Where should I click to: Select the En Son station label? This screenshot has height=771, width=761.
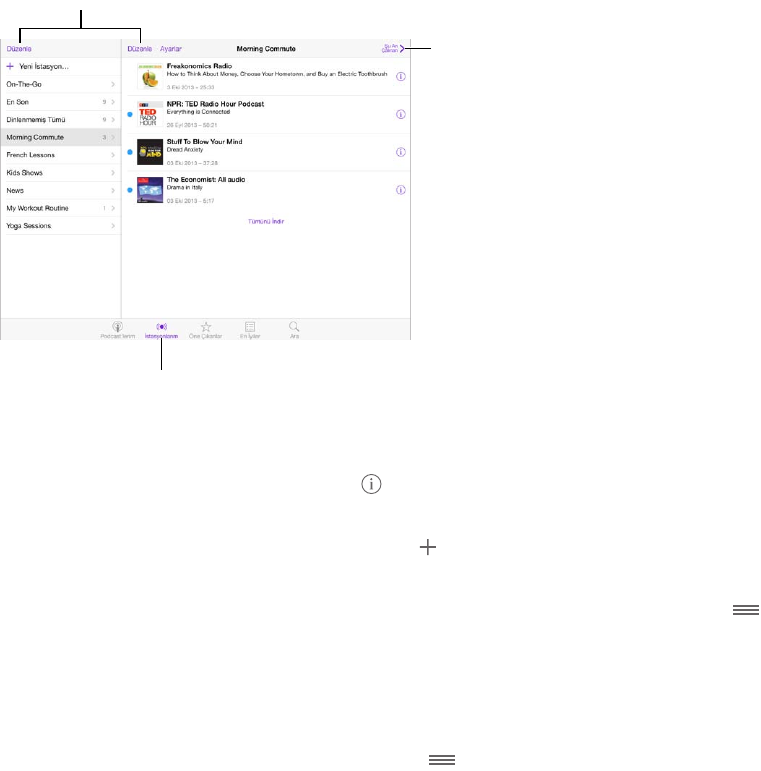click(17, 102)
